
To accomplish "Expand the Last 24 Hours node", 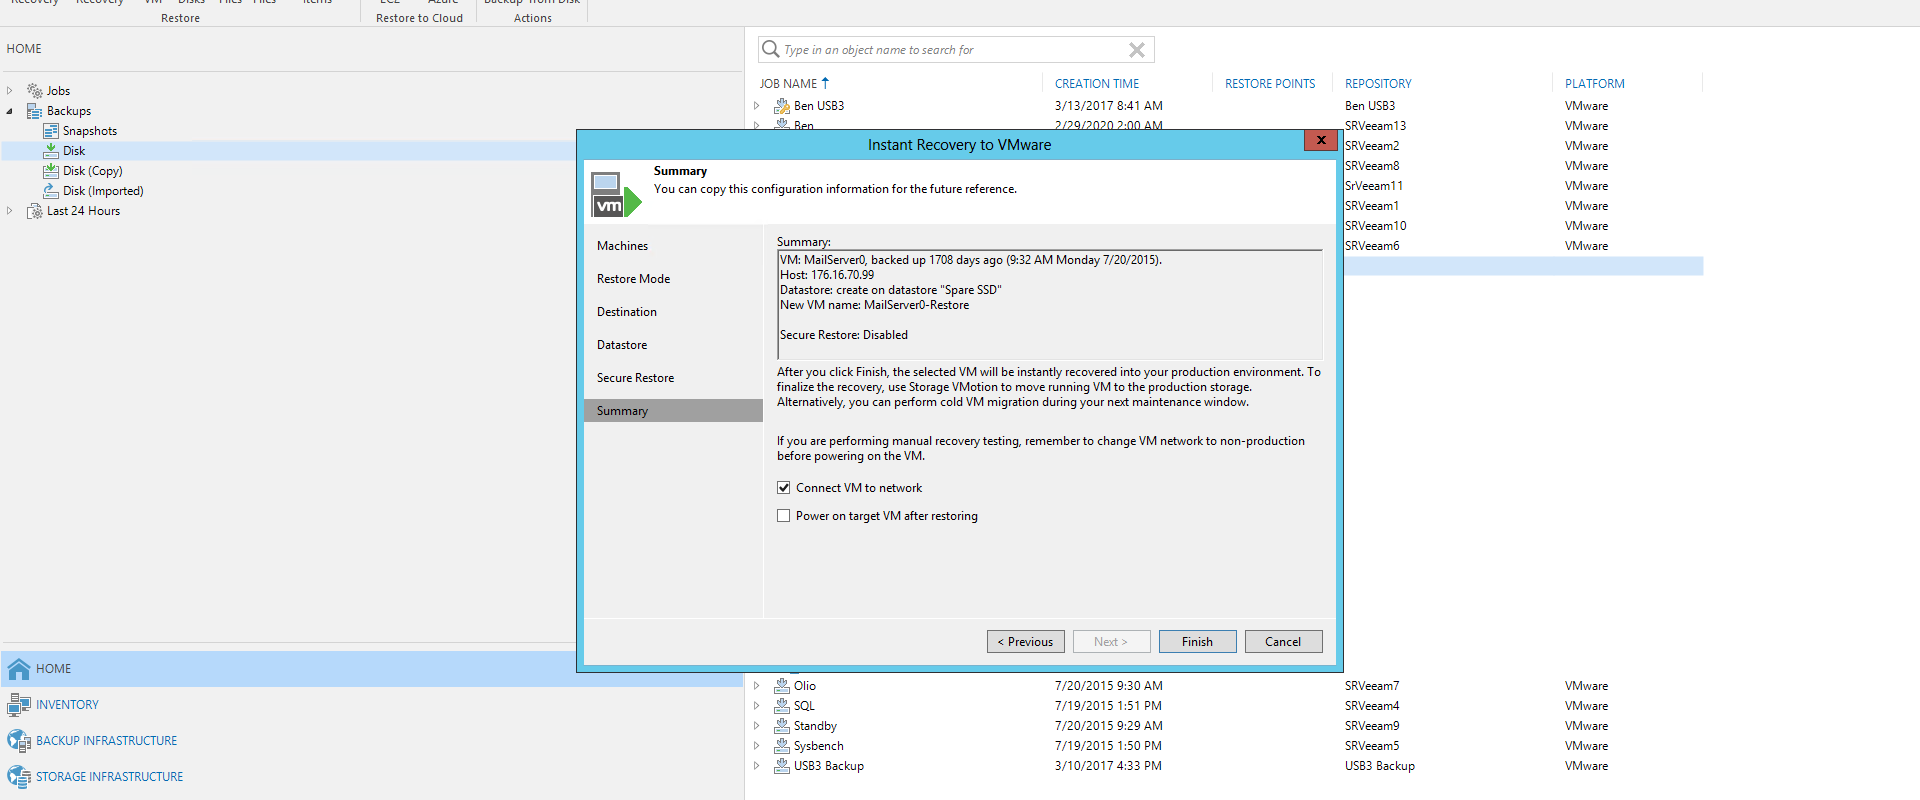I will pyautogui.click(x=10, y=211).
